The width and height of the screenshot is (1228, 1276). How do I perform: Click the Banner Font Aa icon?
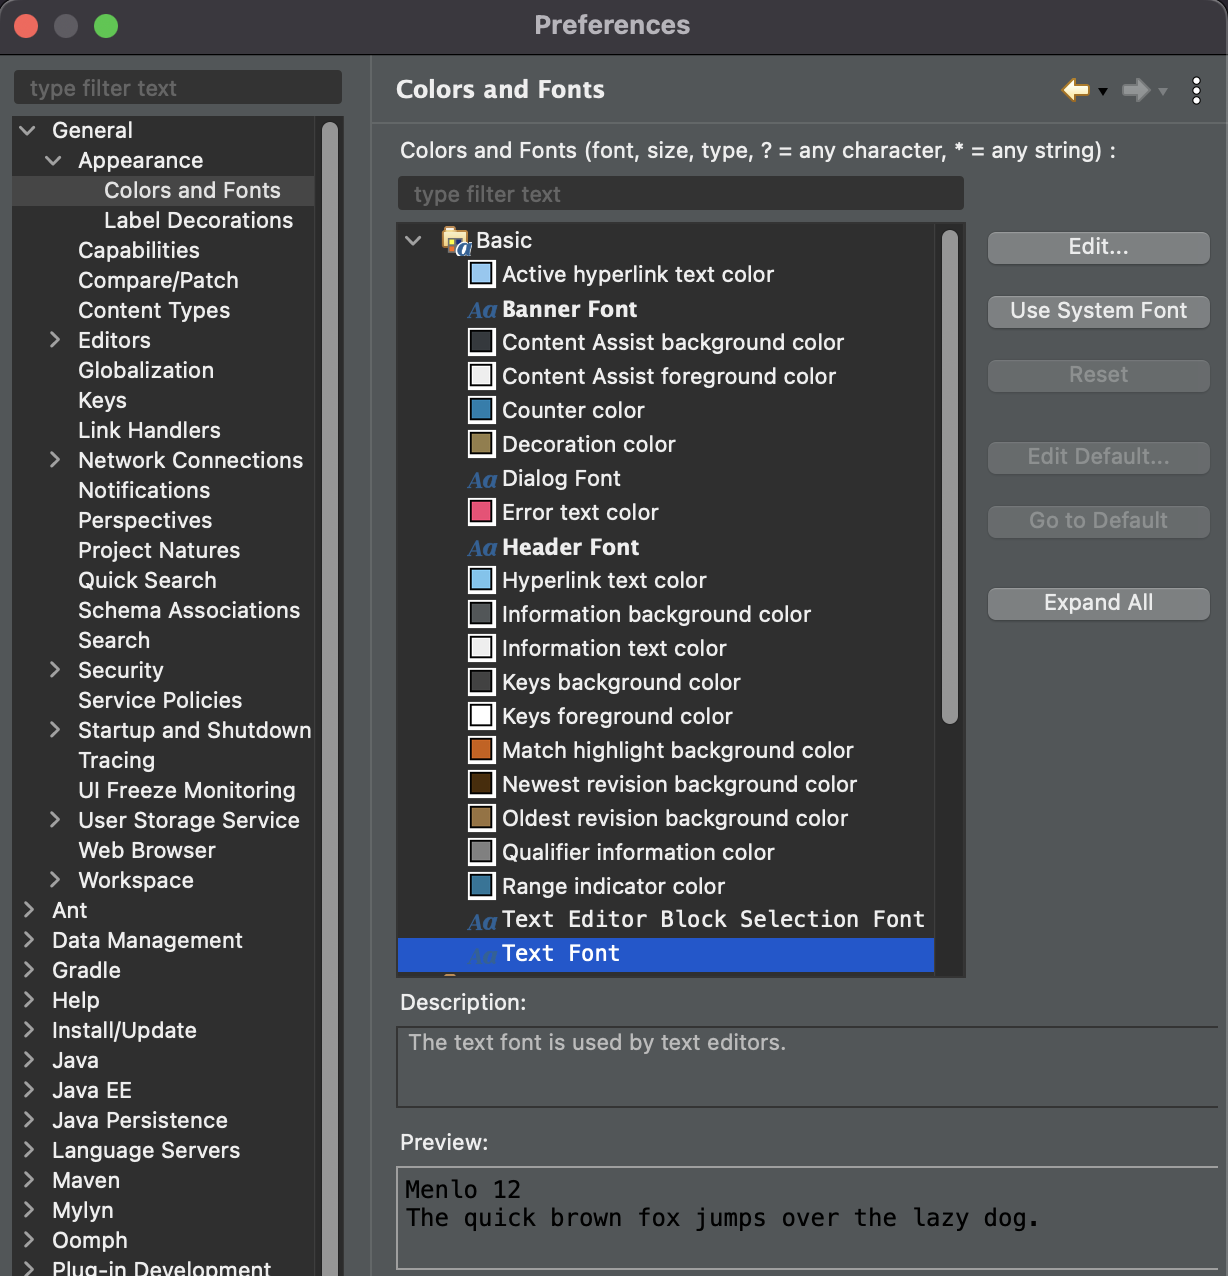click(482, 310)
